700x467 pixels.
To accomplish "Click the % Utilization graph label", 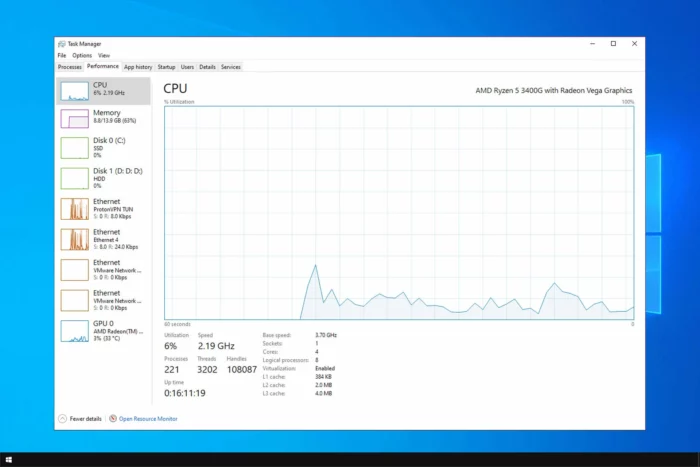I will (179, 102).
